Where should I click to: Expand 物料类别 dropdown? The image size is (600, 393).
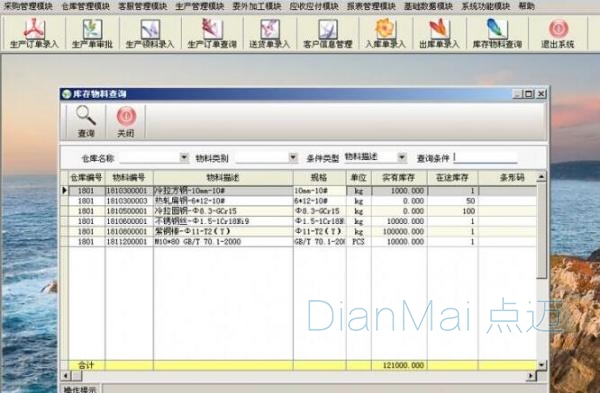[293, 157]
